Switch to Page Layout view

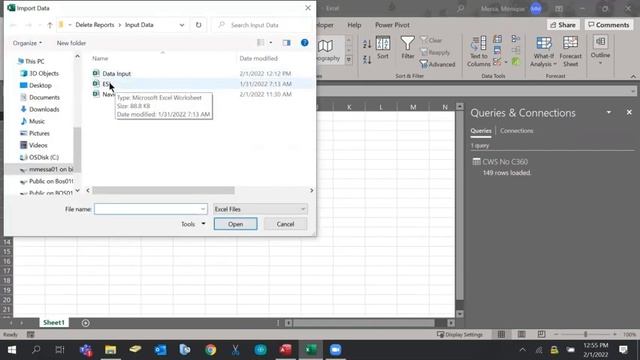(x=521, y=334)
